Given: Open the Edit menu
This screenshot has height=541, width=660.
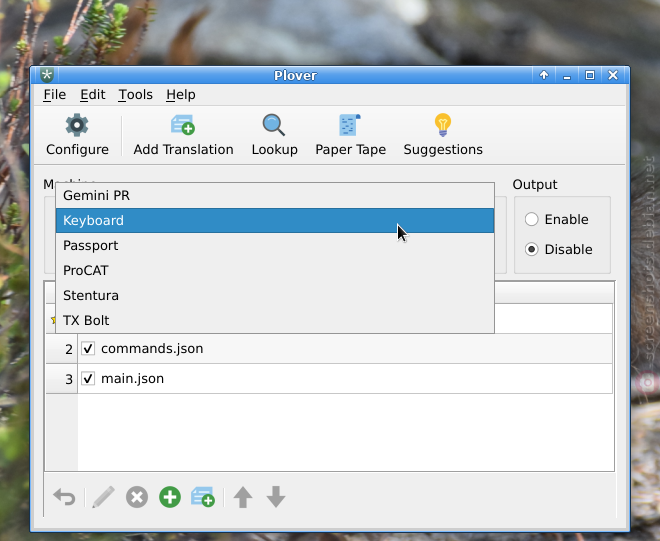Looking at the screenshot, I should tap(93, 95).
